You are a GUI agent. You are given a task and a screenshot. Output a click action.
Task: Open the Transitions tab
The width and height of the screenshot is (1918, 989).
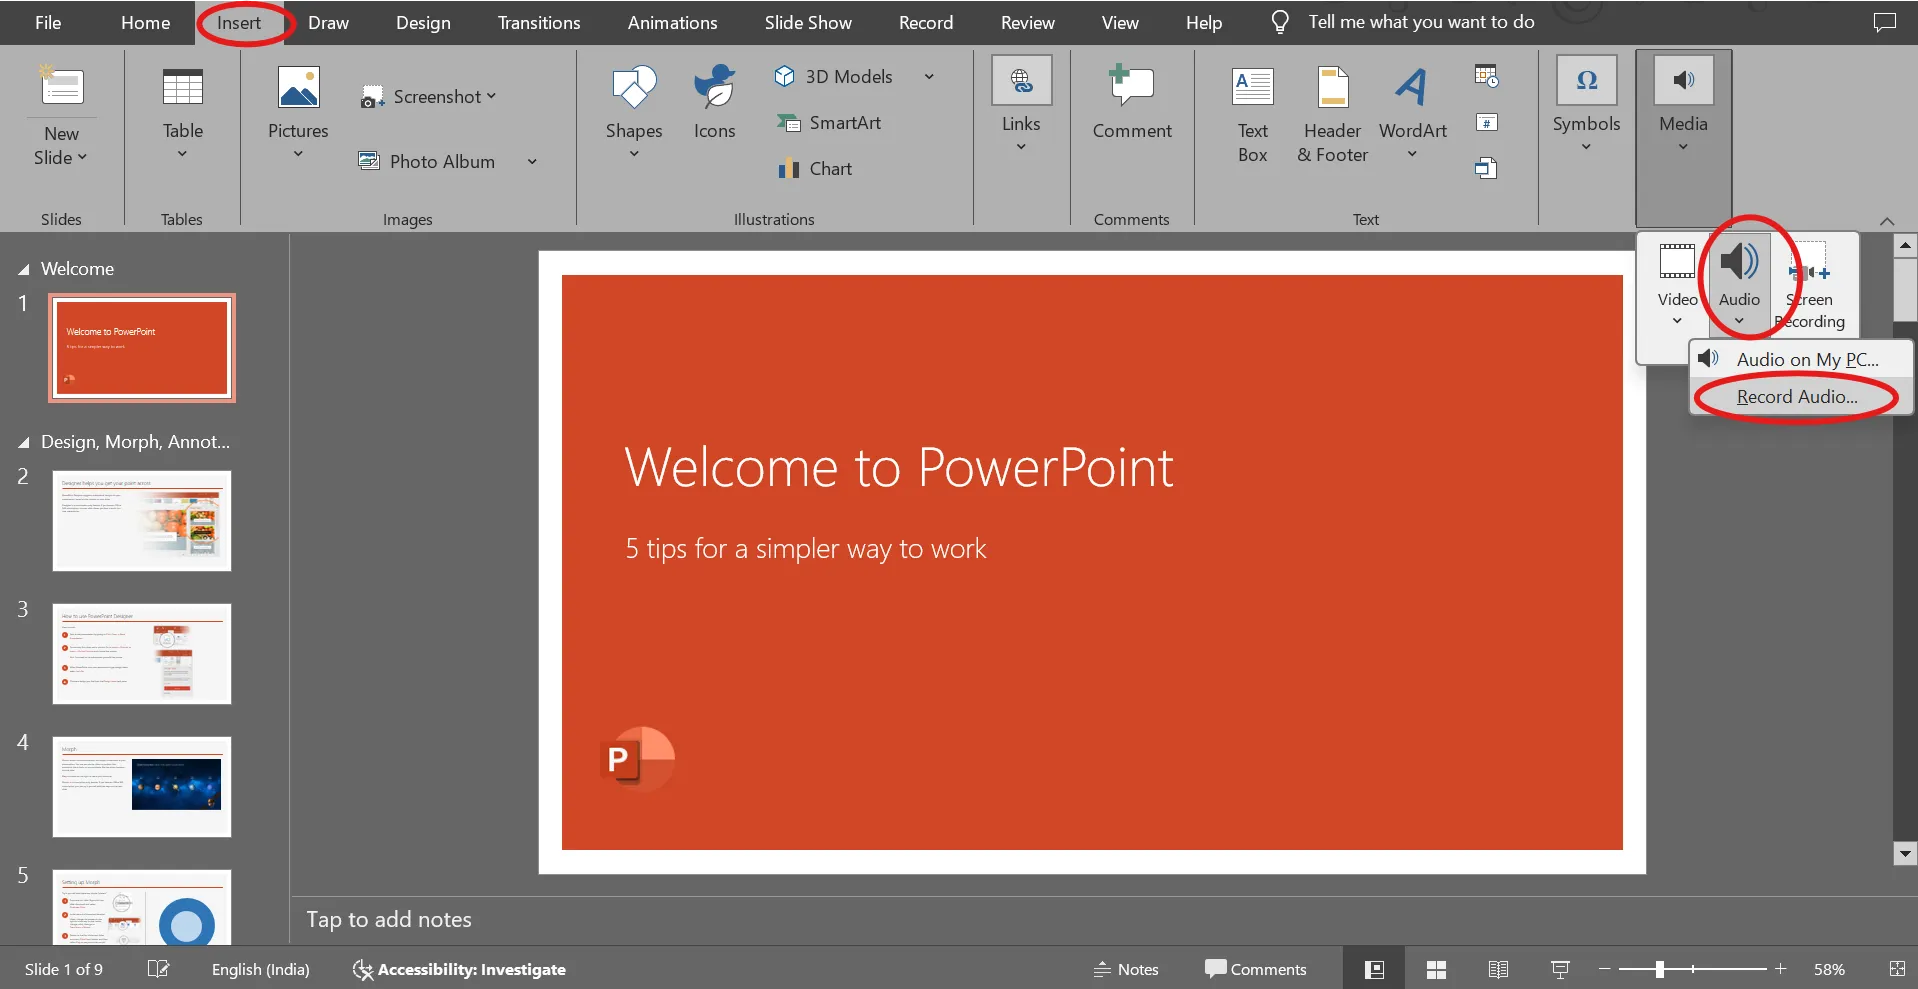point(539,22)
